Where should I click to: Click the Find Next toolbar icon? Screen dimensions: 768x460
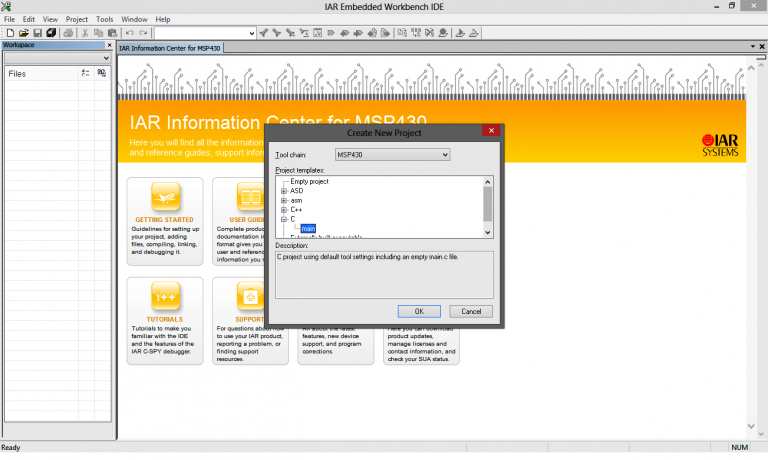[x=277, y=33]
